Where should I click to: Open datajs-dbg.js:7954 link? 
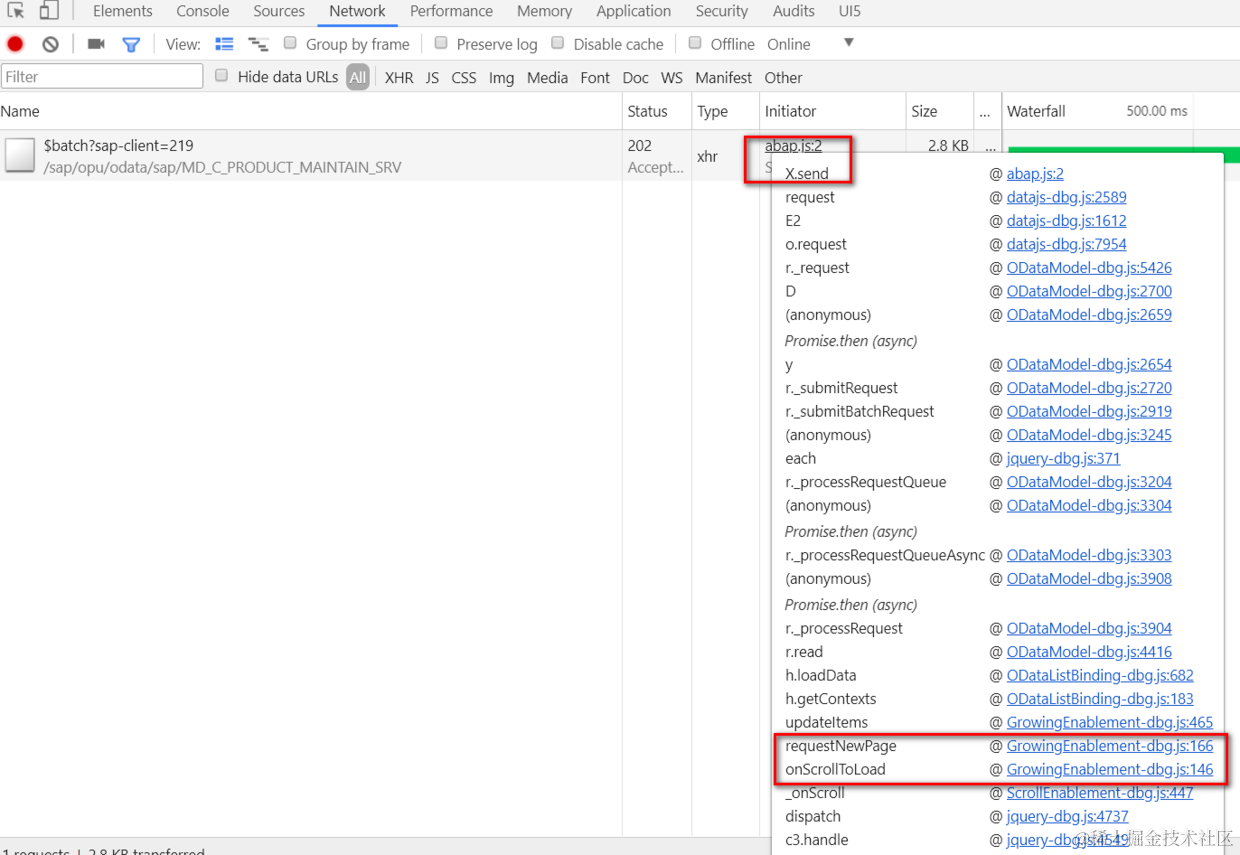coord(1066,244)
